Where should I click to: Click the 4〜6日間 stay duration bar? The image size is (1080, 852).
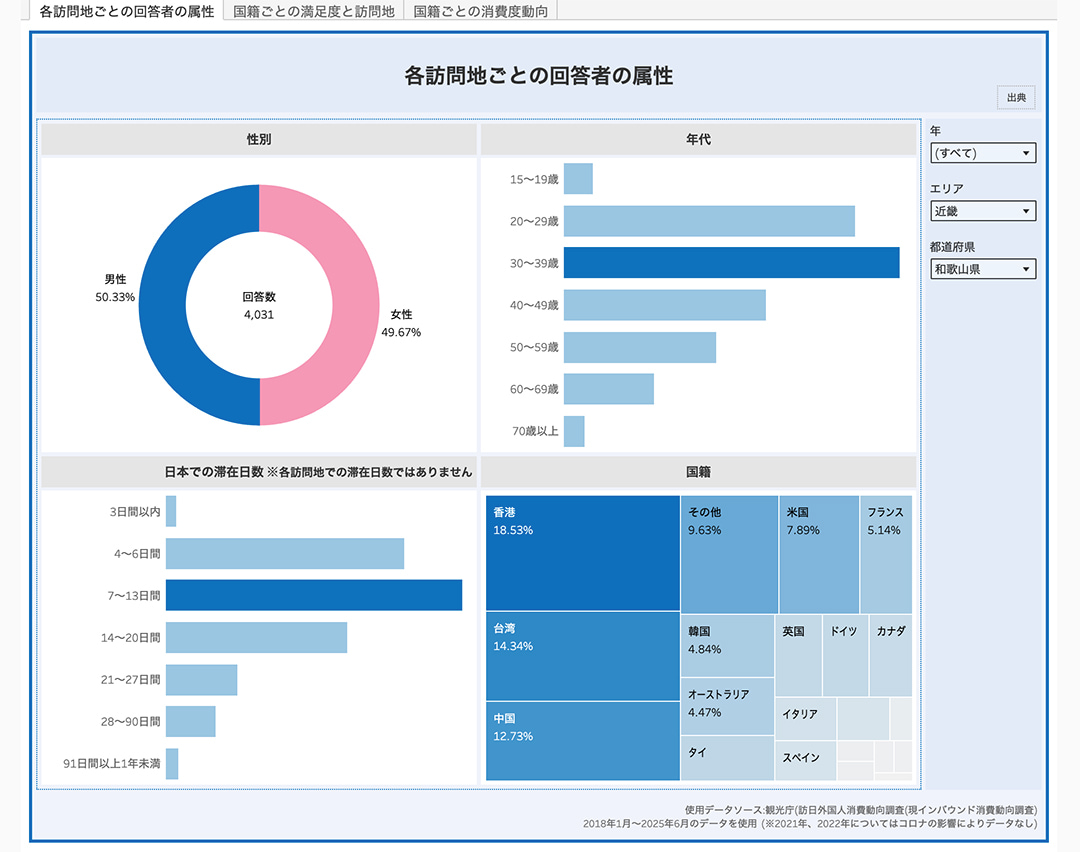(284, 554)
